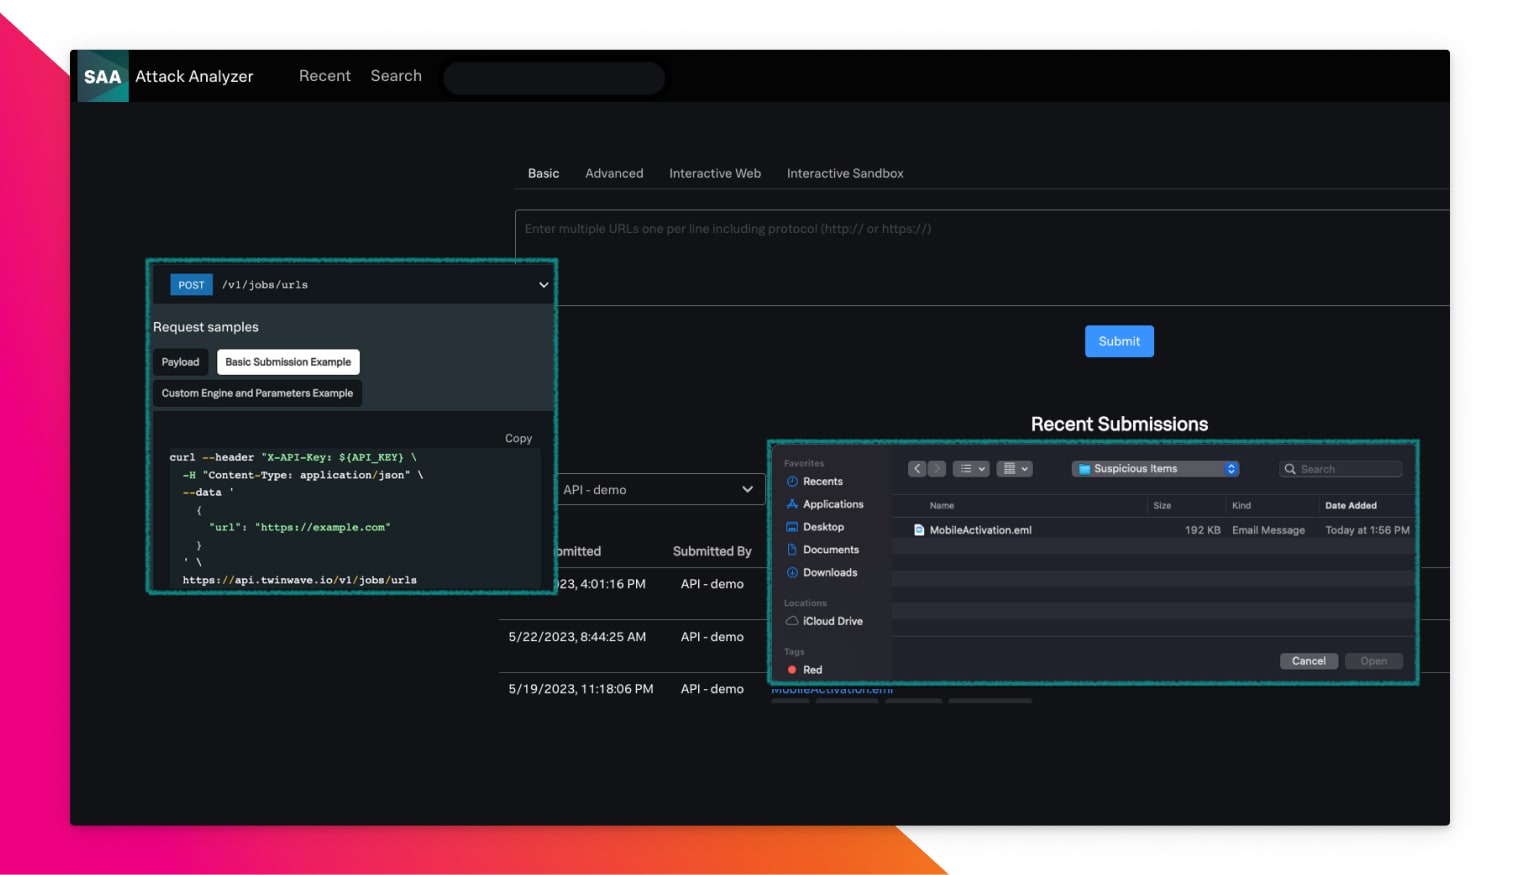1520x875 pixels.
Task: Click the POST method badge
Action: tap(191, 285)
